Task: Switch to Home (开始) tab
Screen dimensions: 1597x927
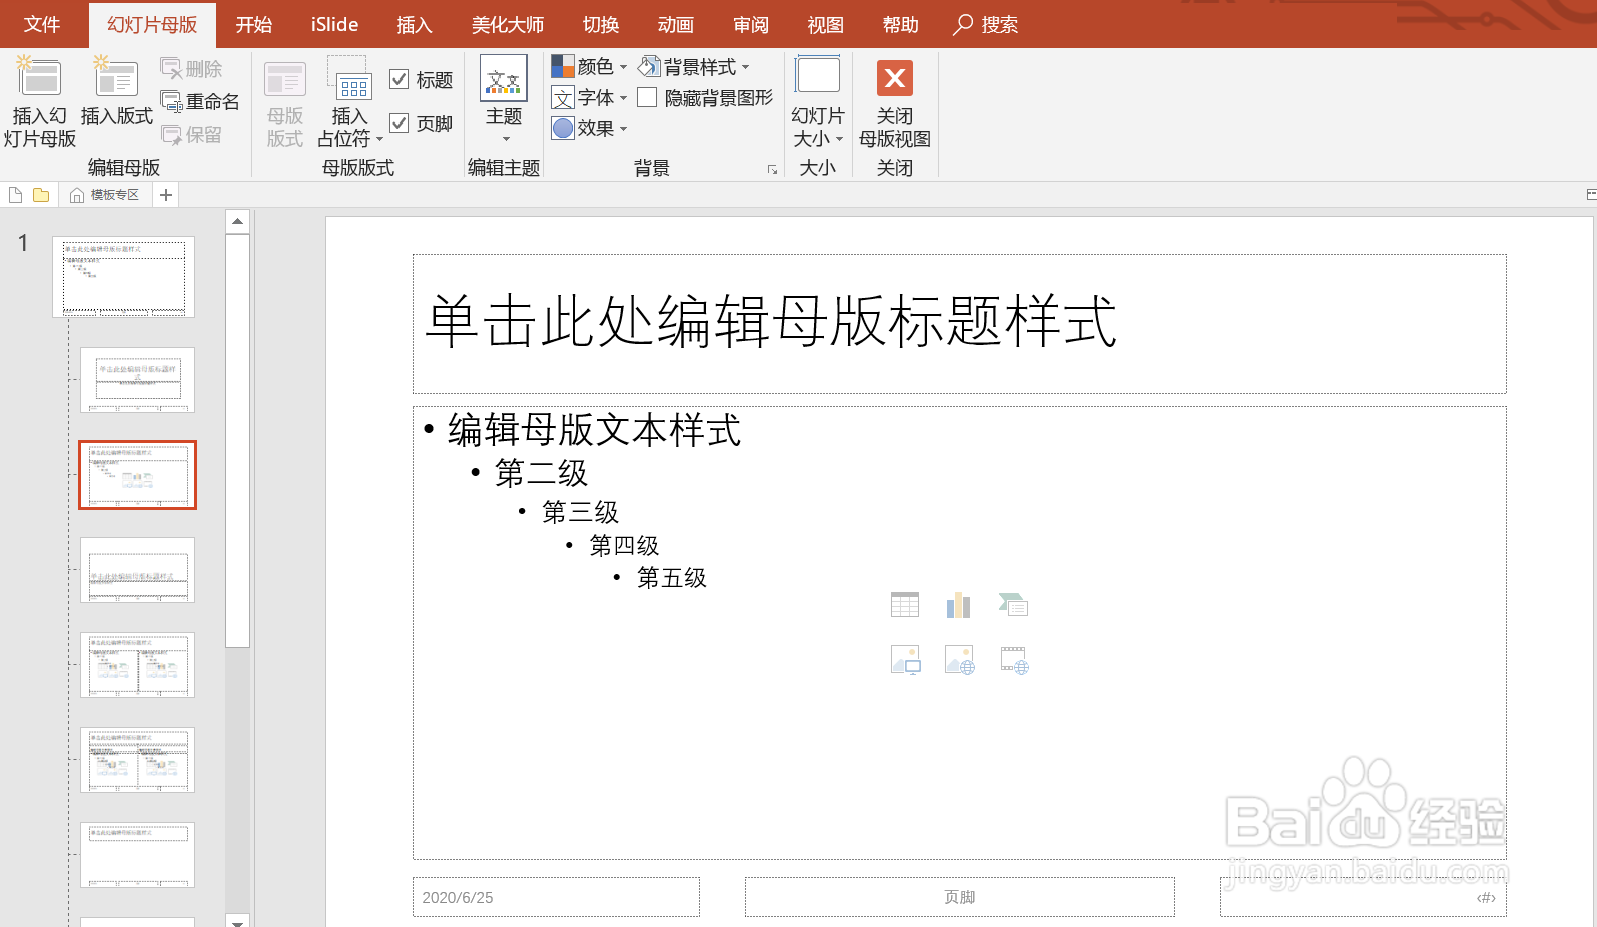Action: (254, 24)
